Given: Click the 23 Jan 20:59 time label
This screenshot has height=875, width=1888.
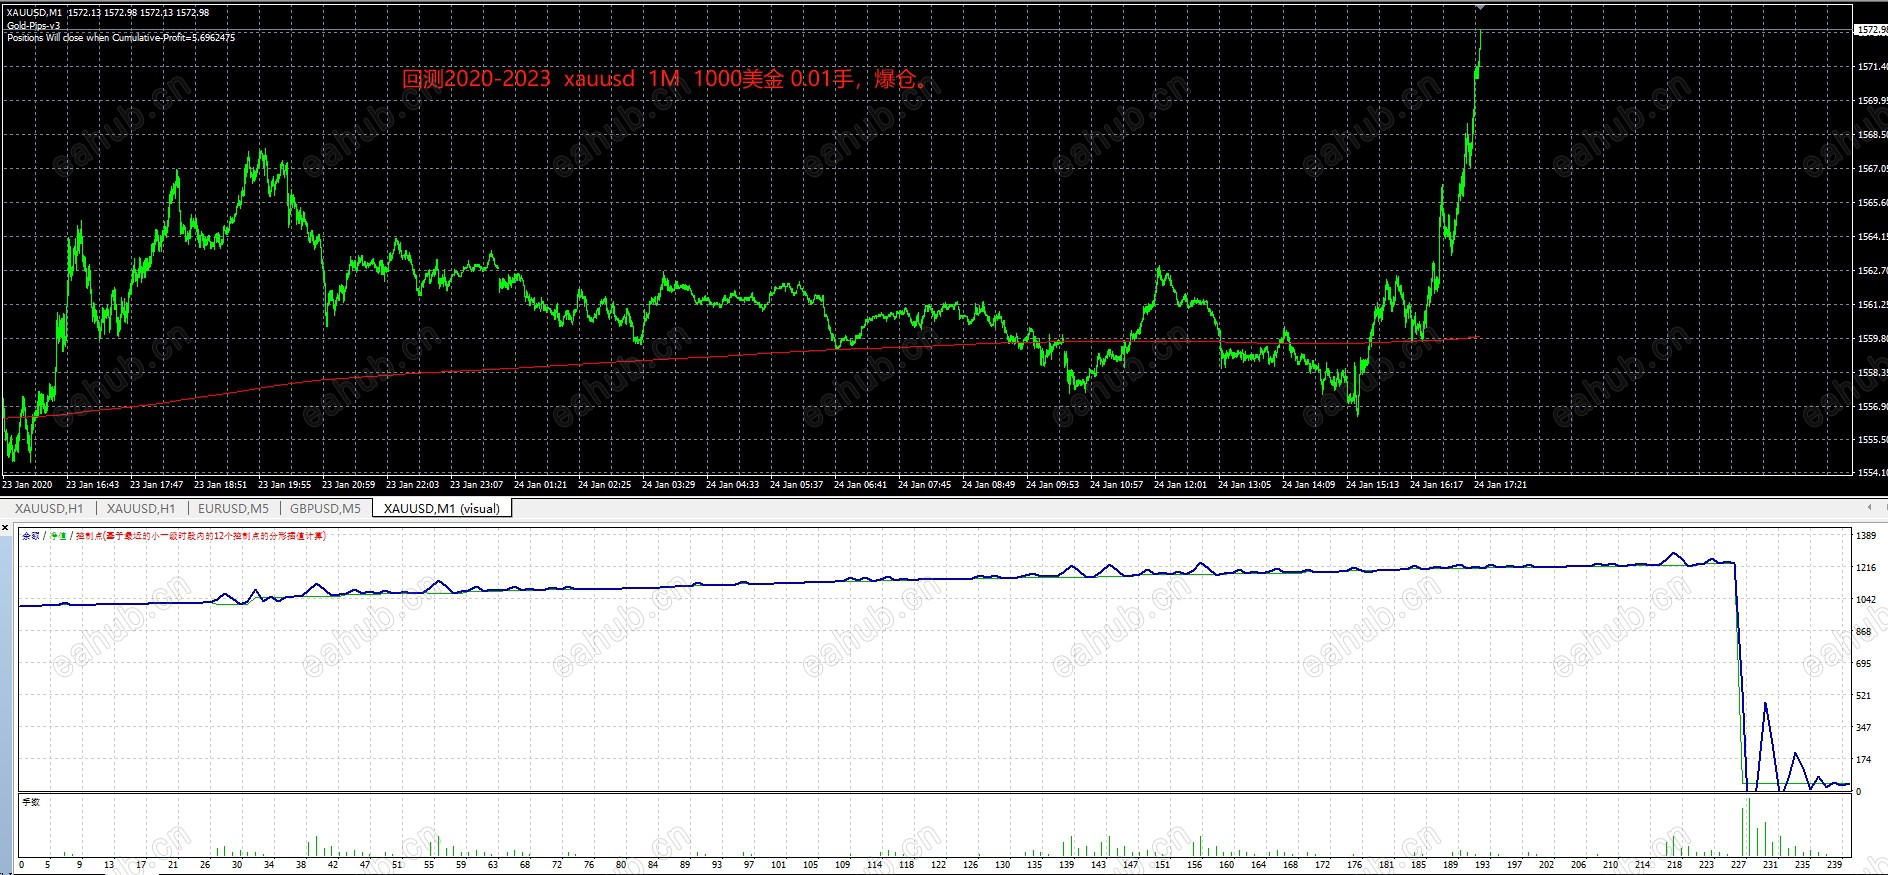Looking at the screenshot, I should [348, 485].
